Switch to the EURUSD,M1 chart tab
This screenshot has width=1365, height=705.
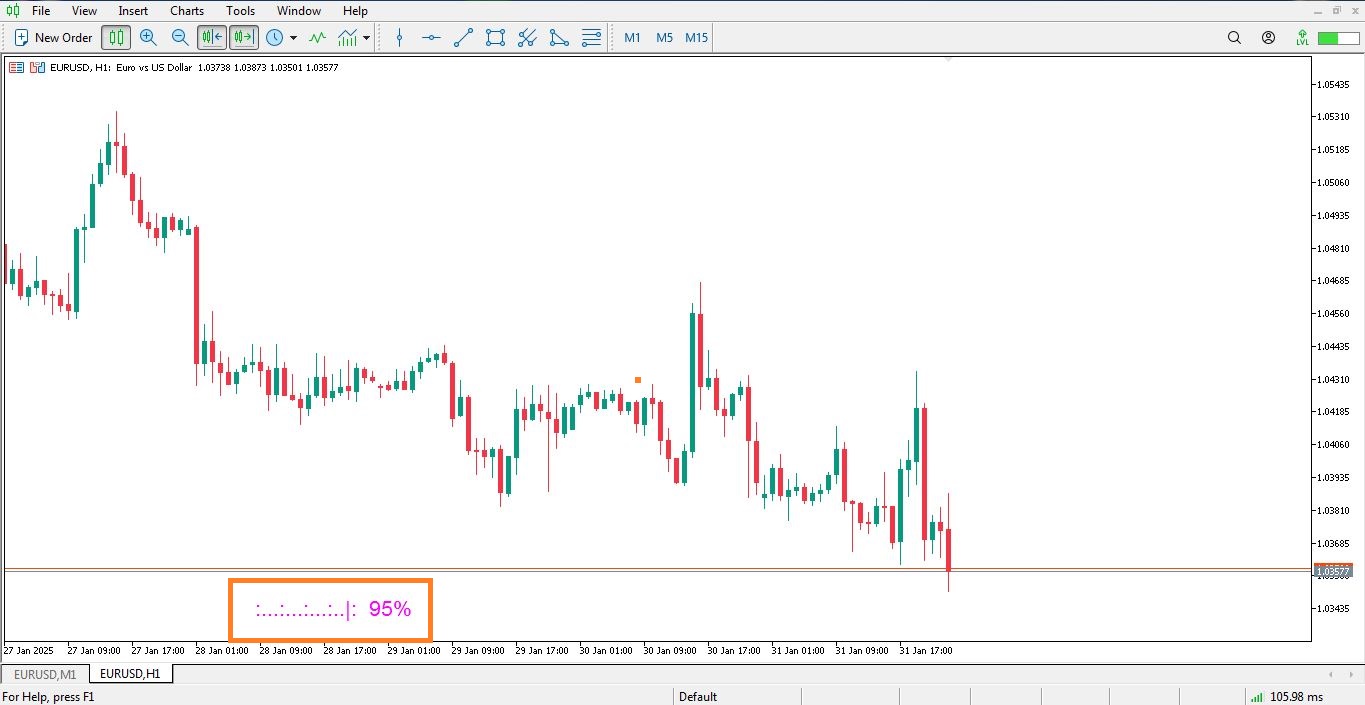(x=45, y=675)
